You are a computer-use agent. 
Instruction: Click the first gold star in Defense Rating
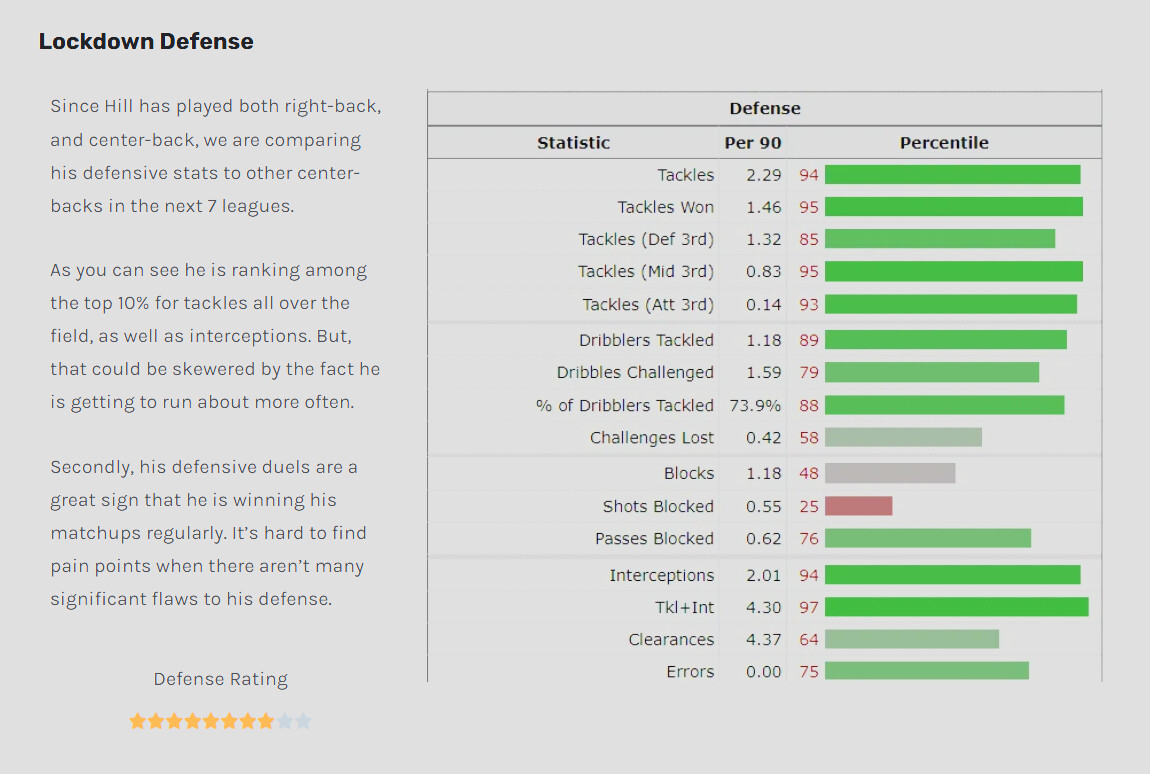click(137, 721)
